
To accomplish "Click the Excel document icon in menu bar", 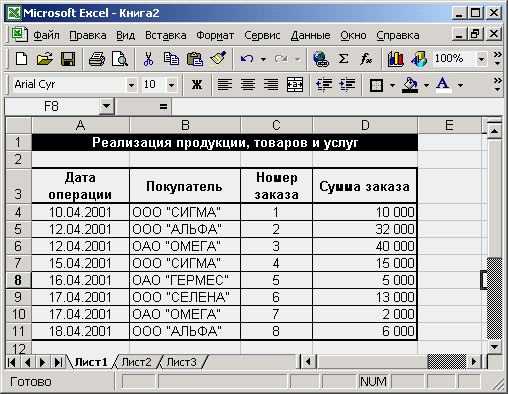I will pos(19,34).
